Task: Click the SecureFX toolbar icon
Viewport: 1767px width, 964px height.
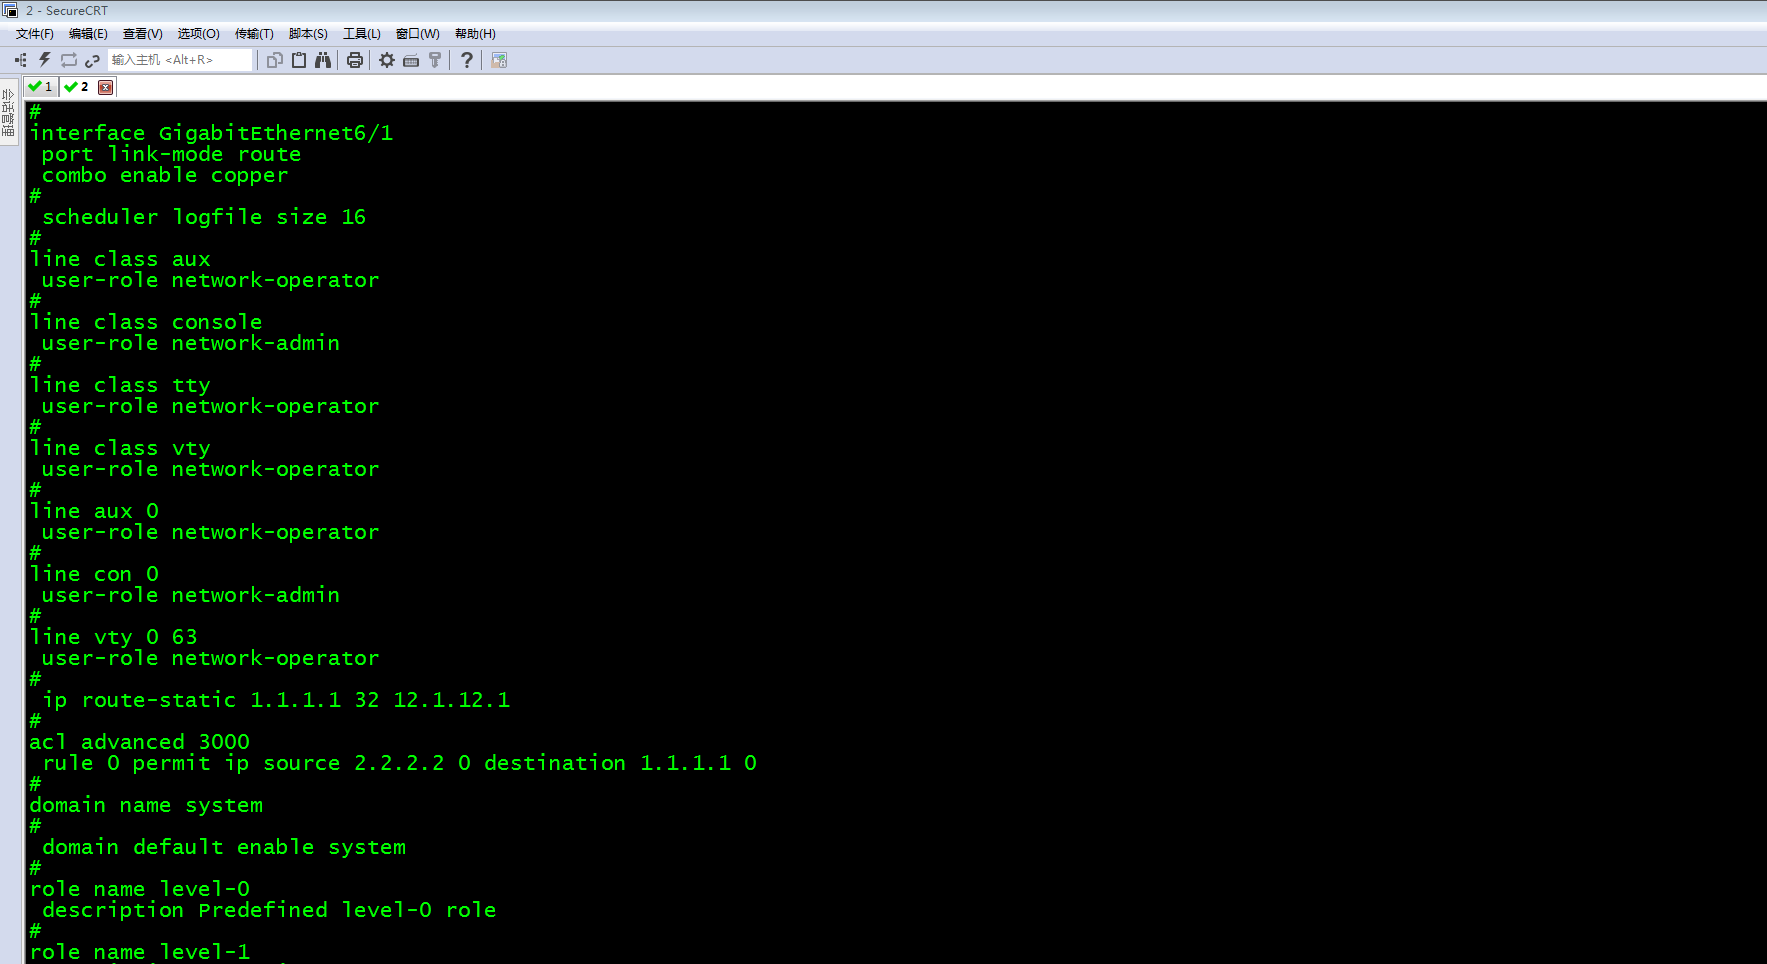Action: coord(499,60)
